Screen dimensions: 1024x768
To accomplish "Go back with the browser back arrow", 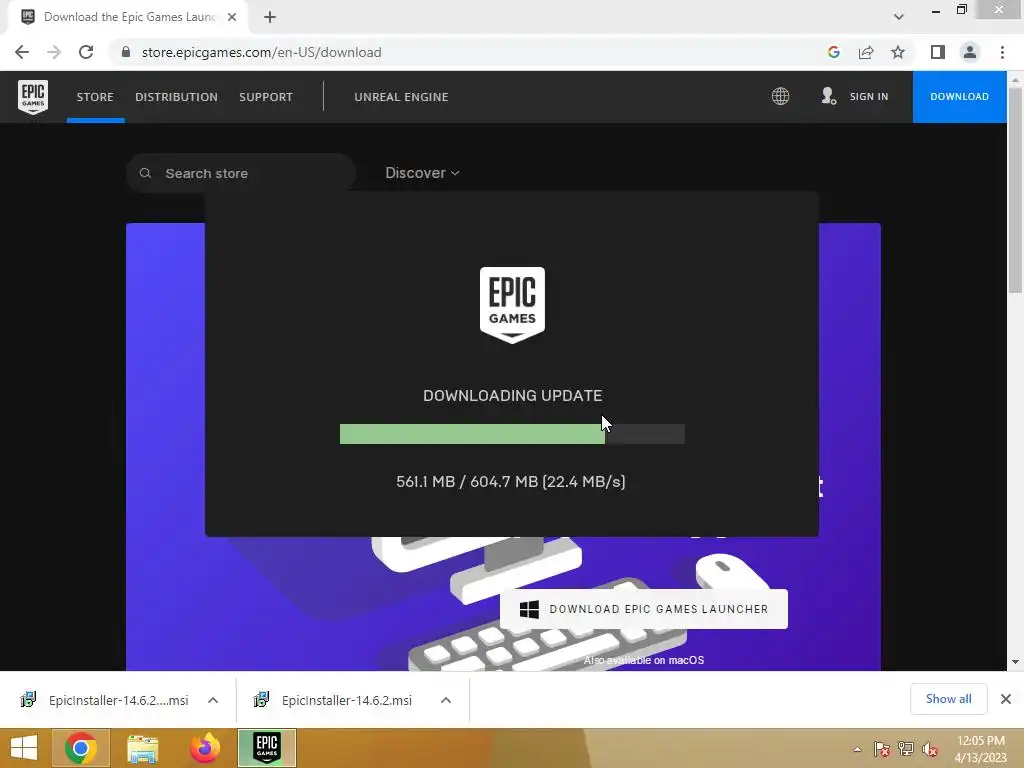I will click(22, 52).
